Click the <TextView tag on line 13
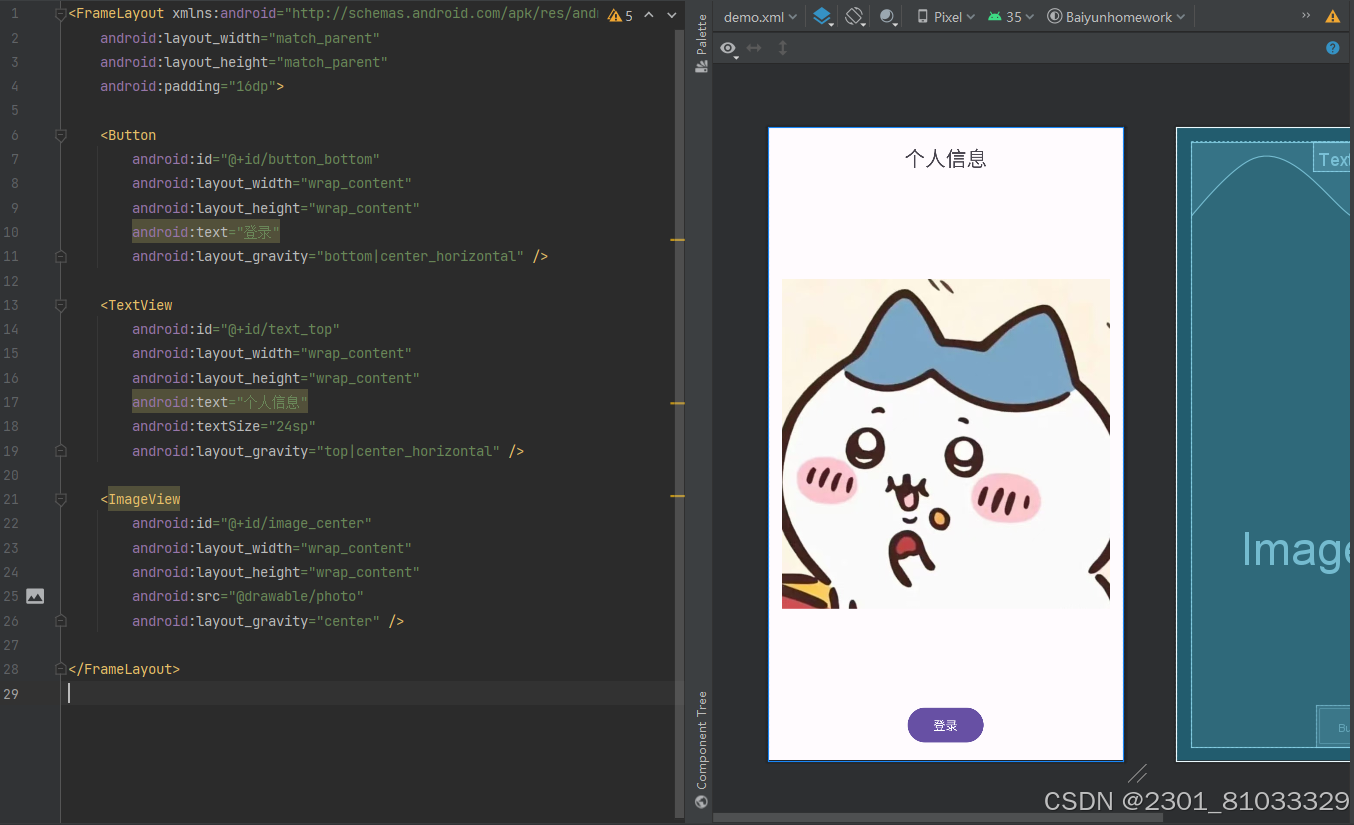The width and height of the screenshot is (1354, 825). pyautogui.click(x=136, y=305)
